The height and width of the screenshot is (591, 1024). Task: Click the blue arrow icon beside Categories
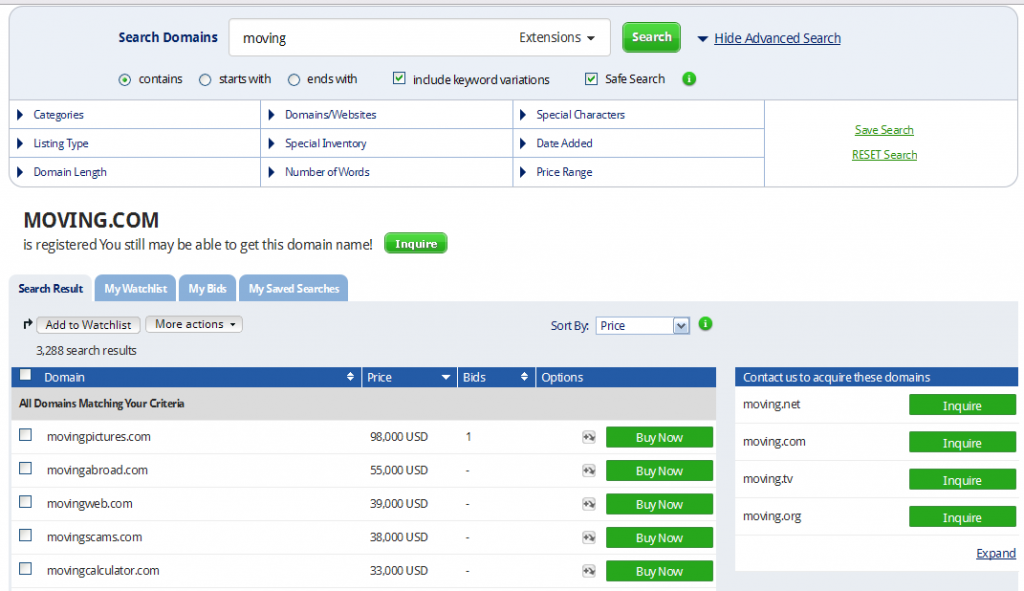point(21,114)
